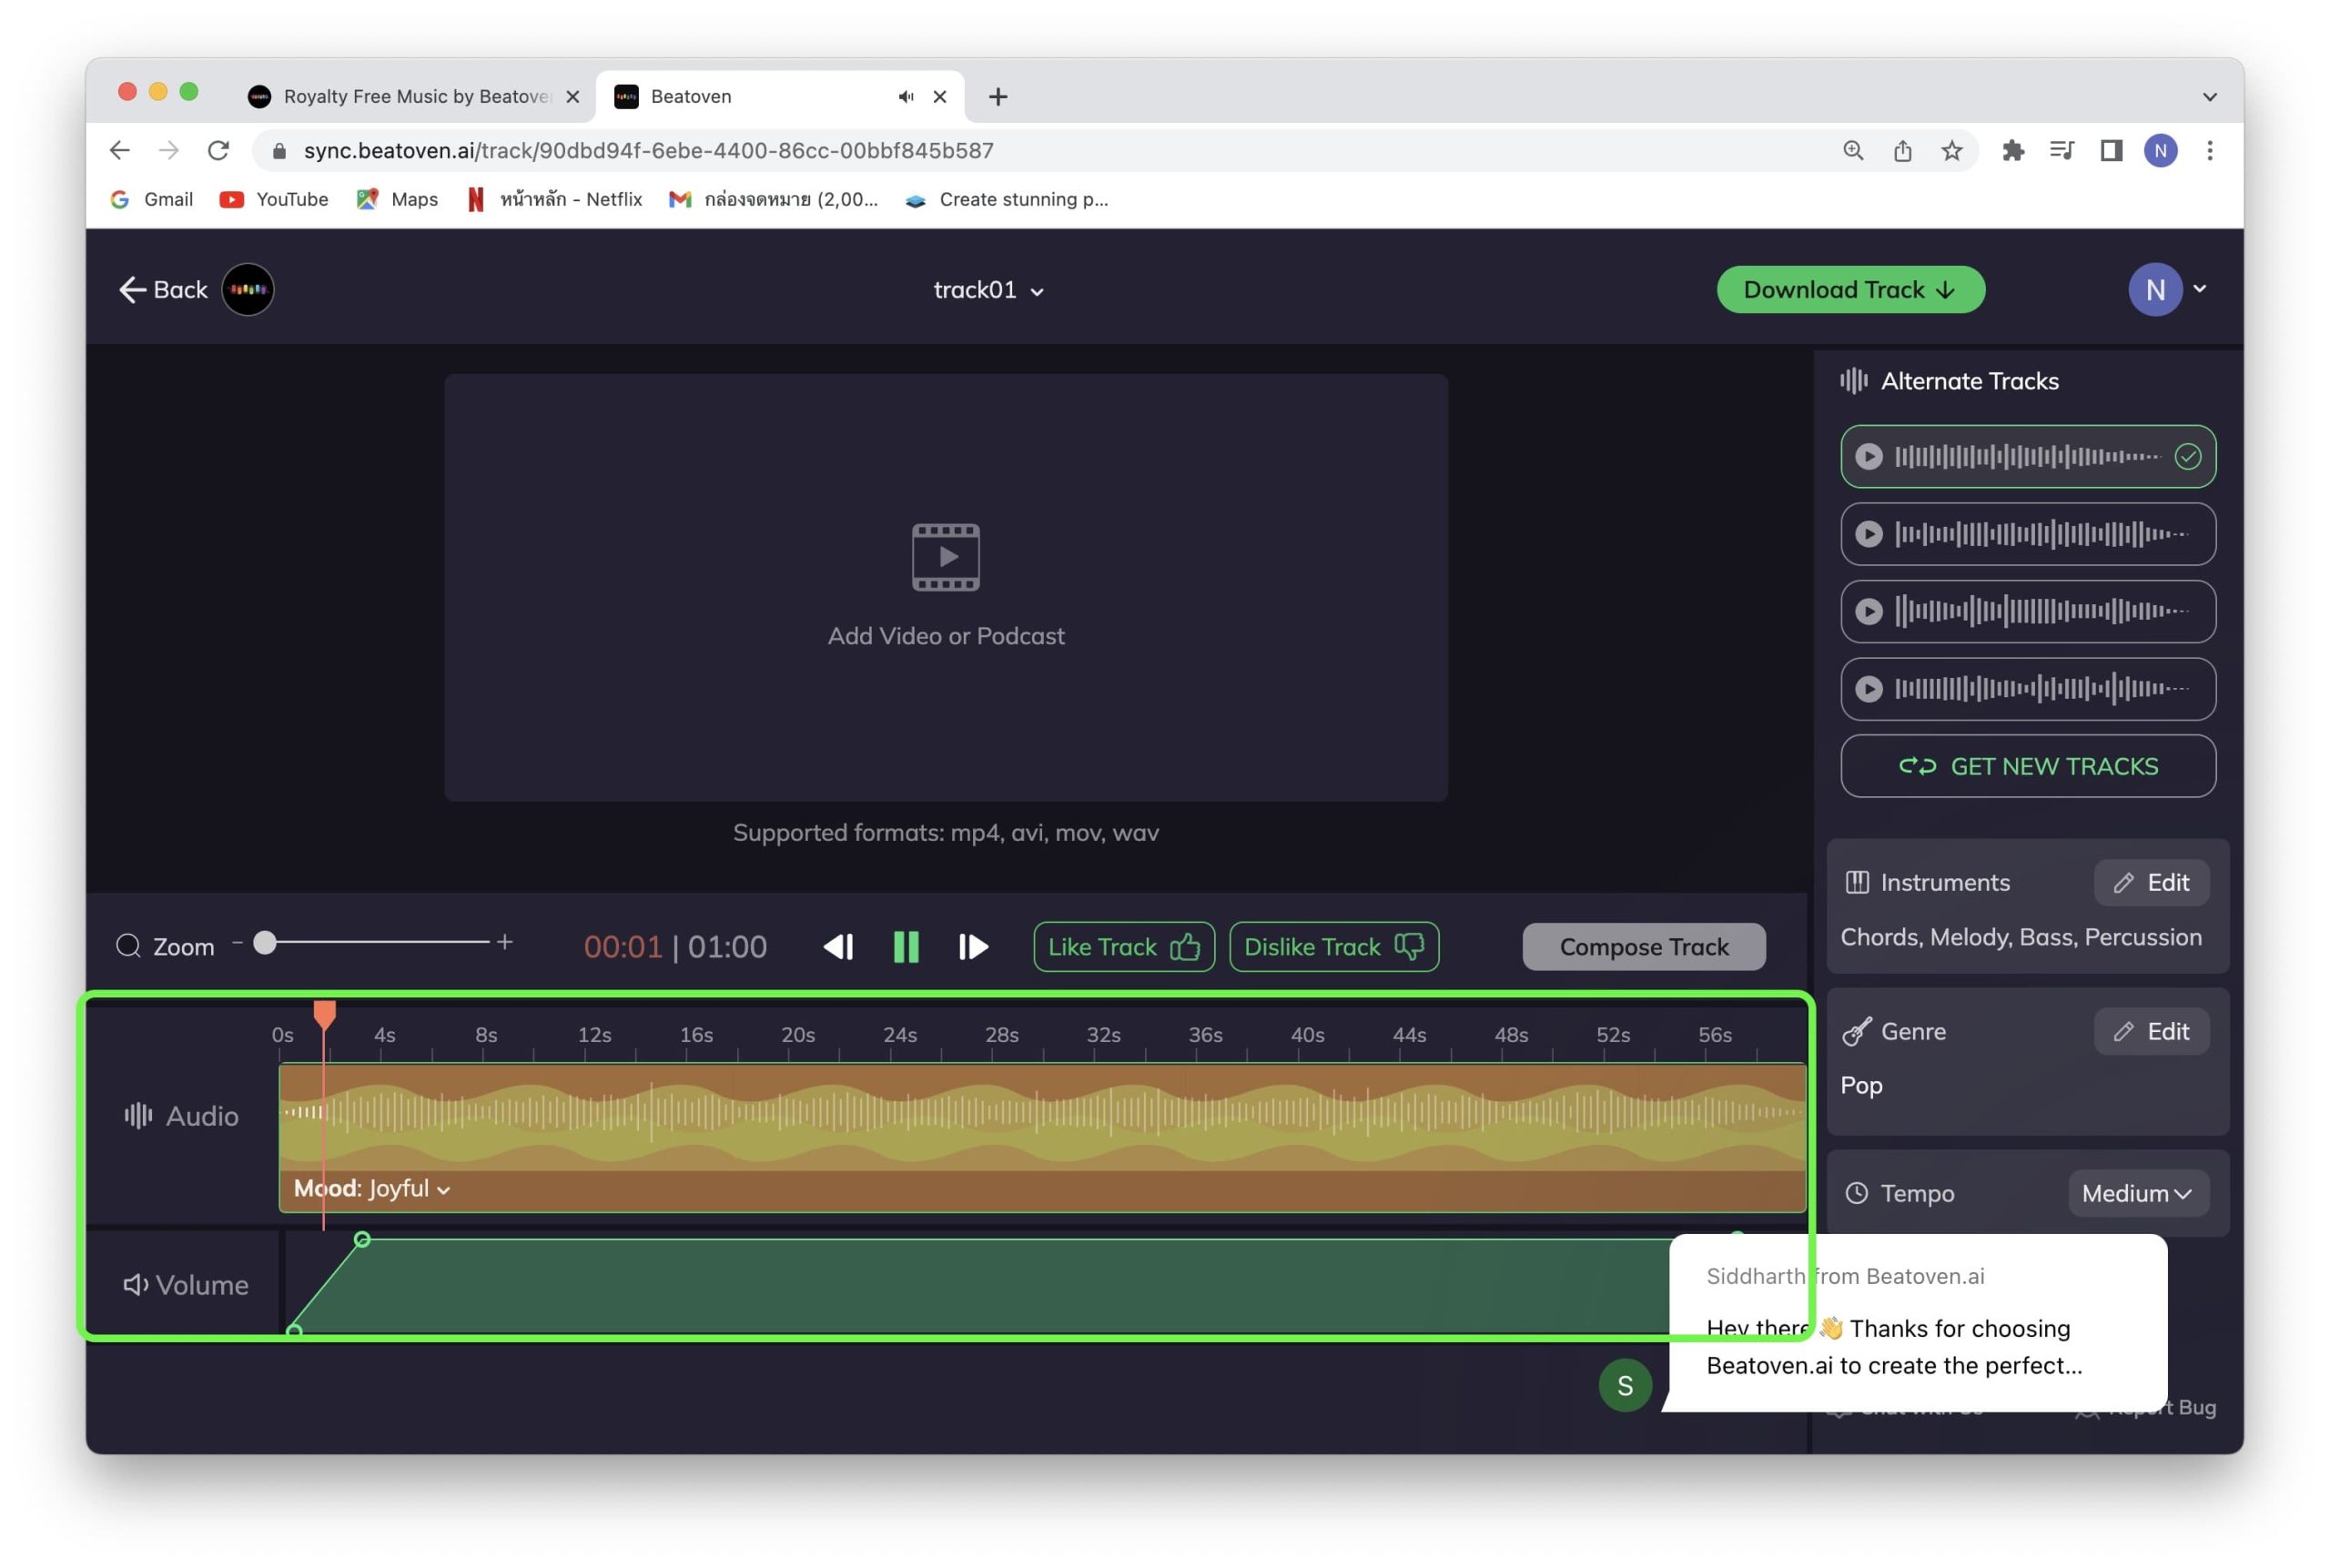Click GET NEW TRACKS button
The width and height of the screenshot is (2330, 1568).
(x=2027, y=766)
